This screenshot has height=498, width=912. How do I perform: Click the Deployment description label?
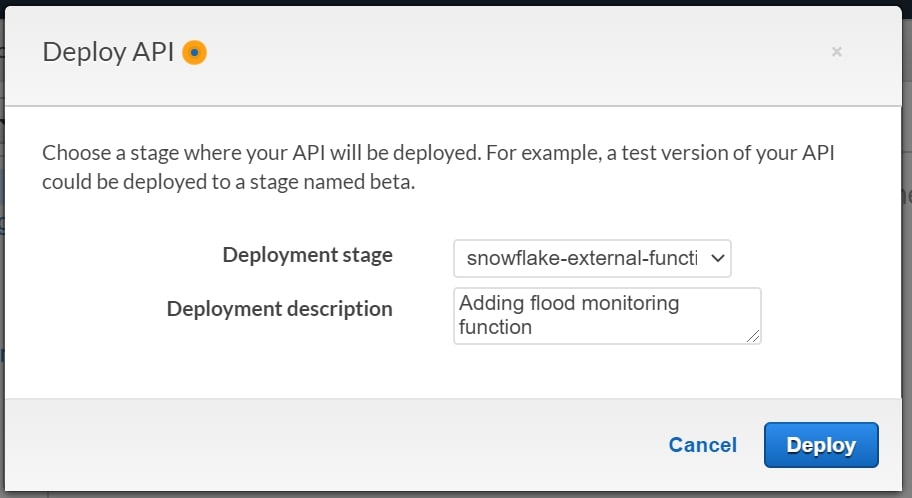click(x=280, y=308)
